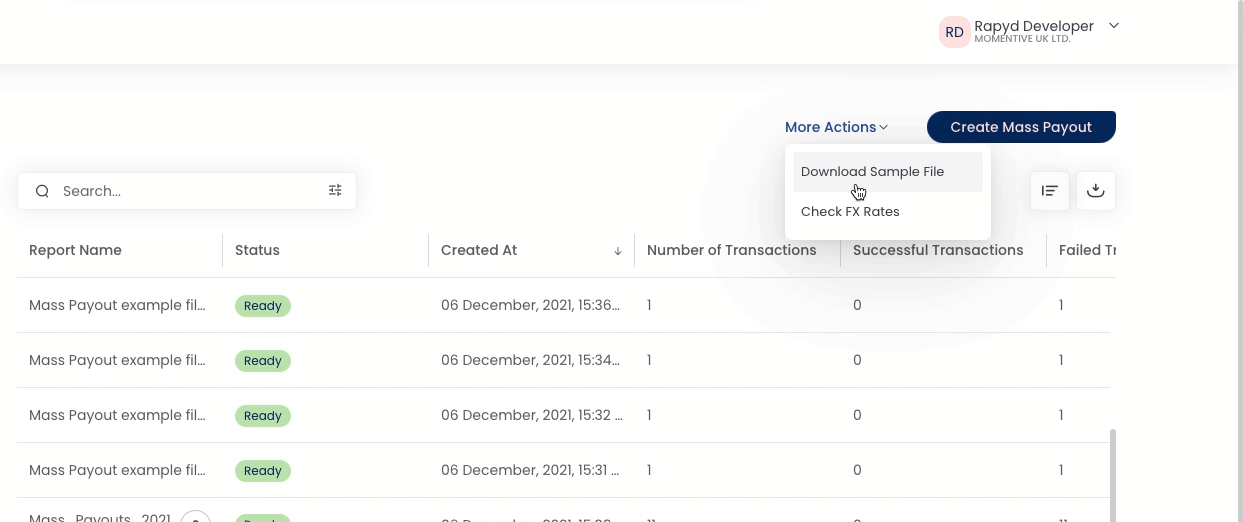
Task: Click Create Mass Payout button
Action: [x=1021, y=127]
